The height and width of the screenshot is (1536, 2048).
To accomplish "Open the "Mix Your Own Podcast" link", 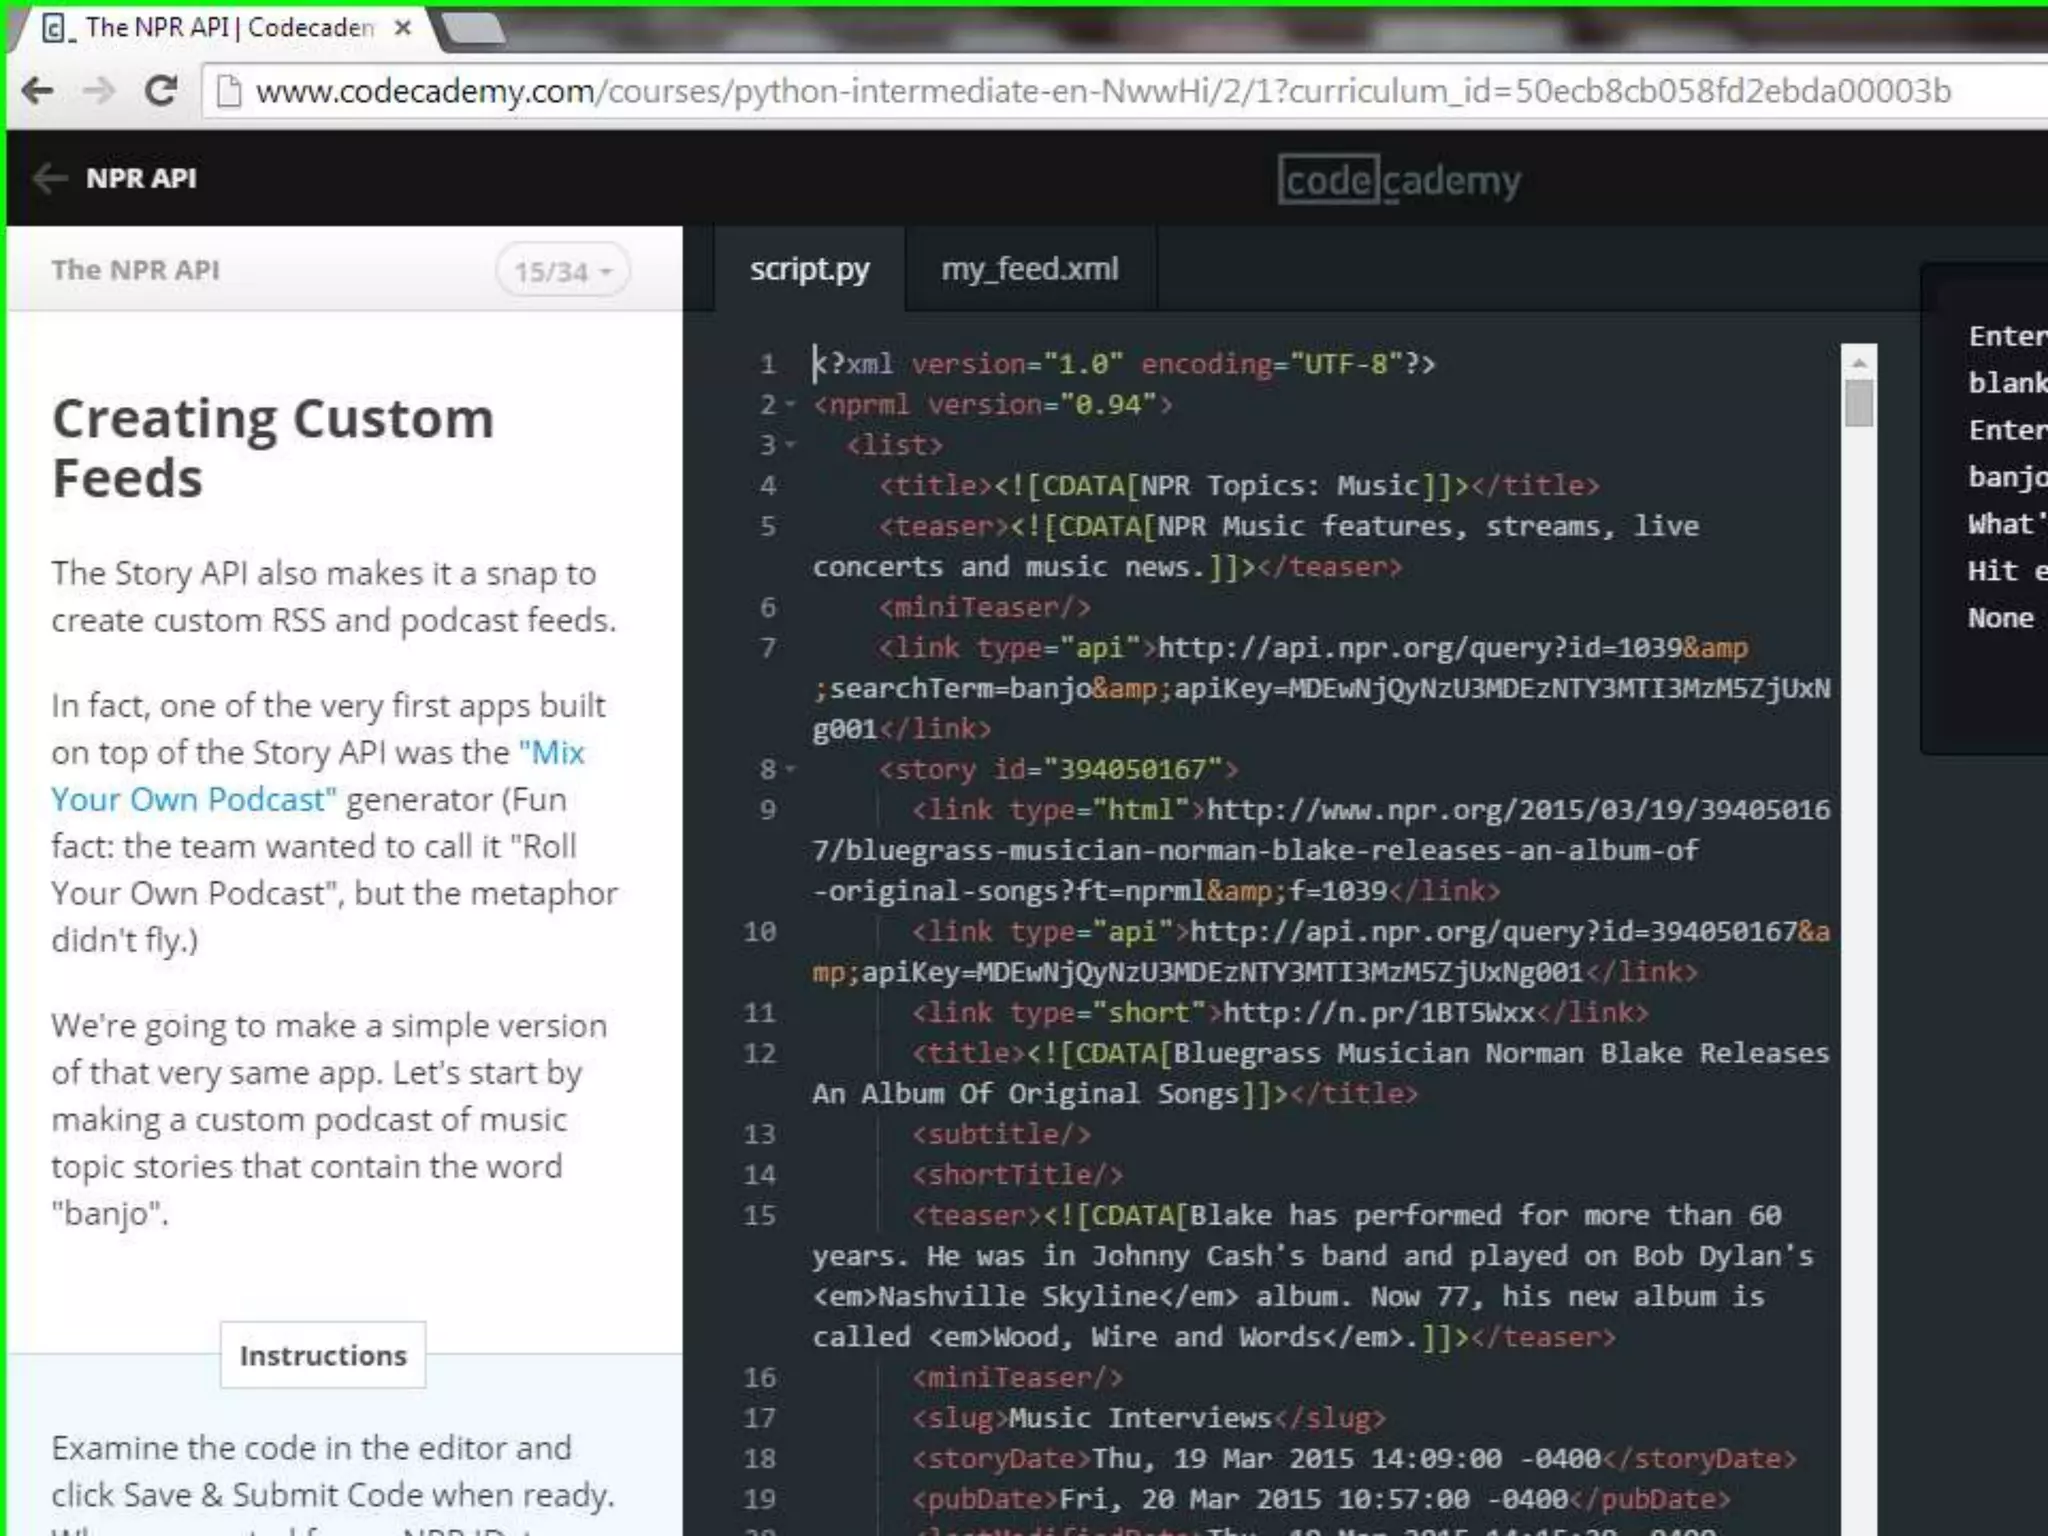I will (x=318, y=776).
